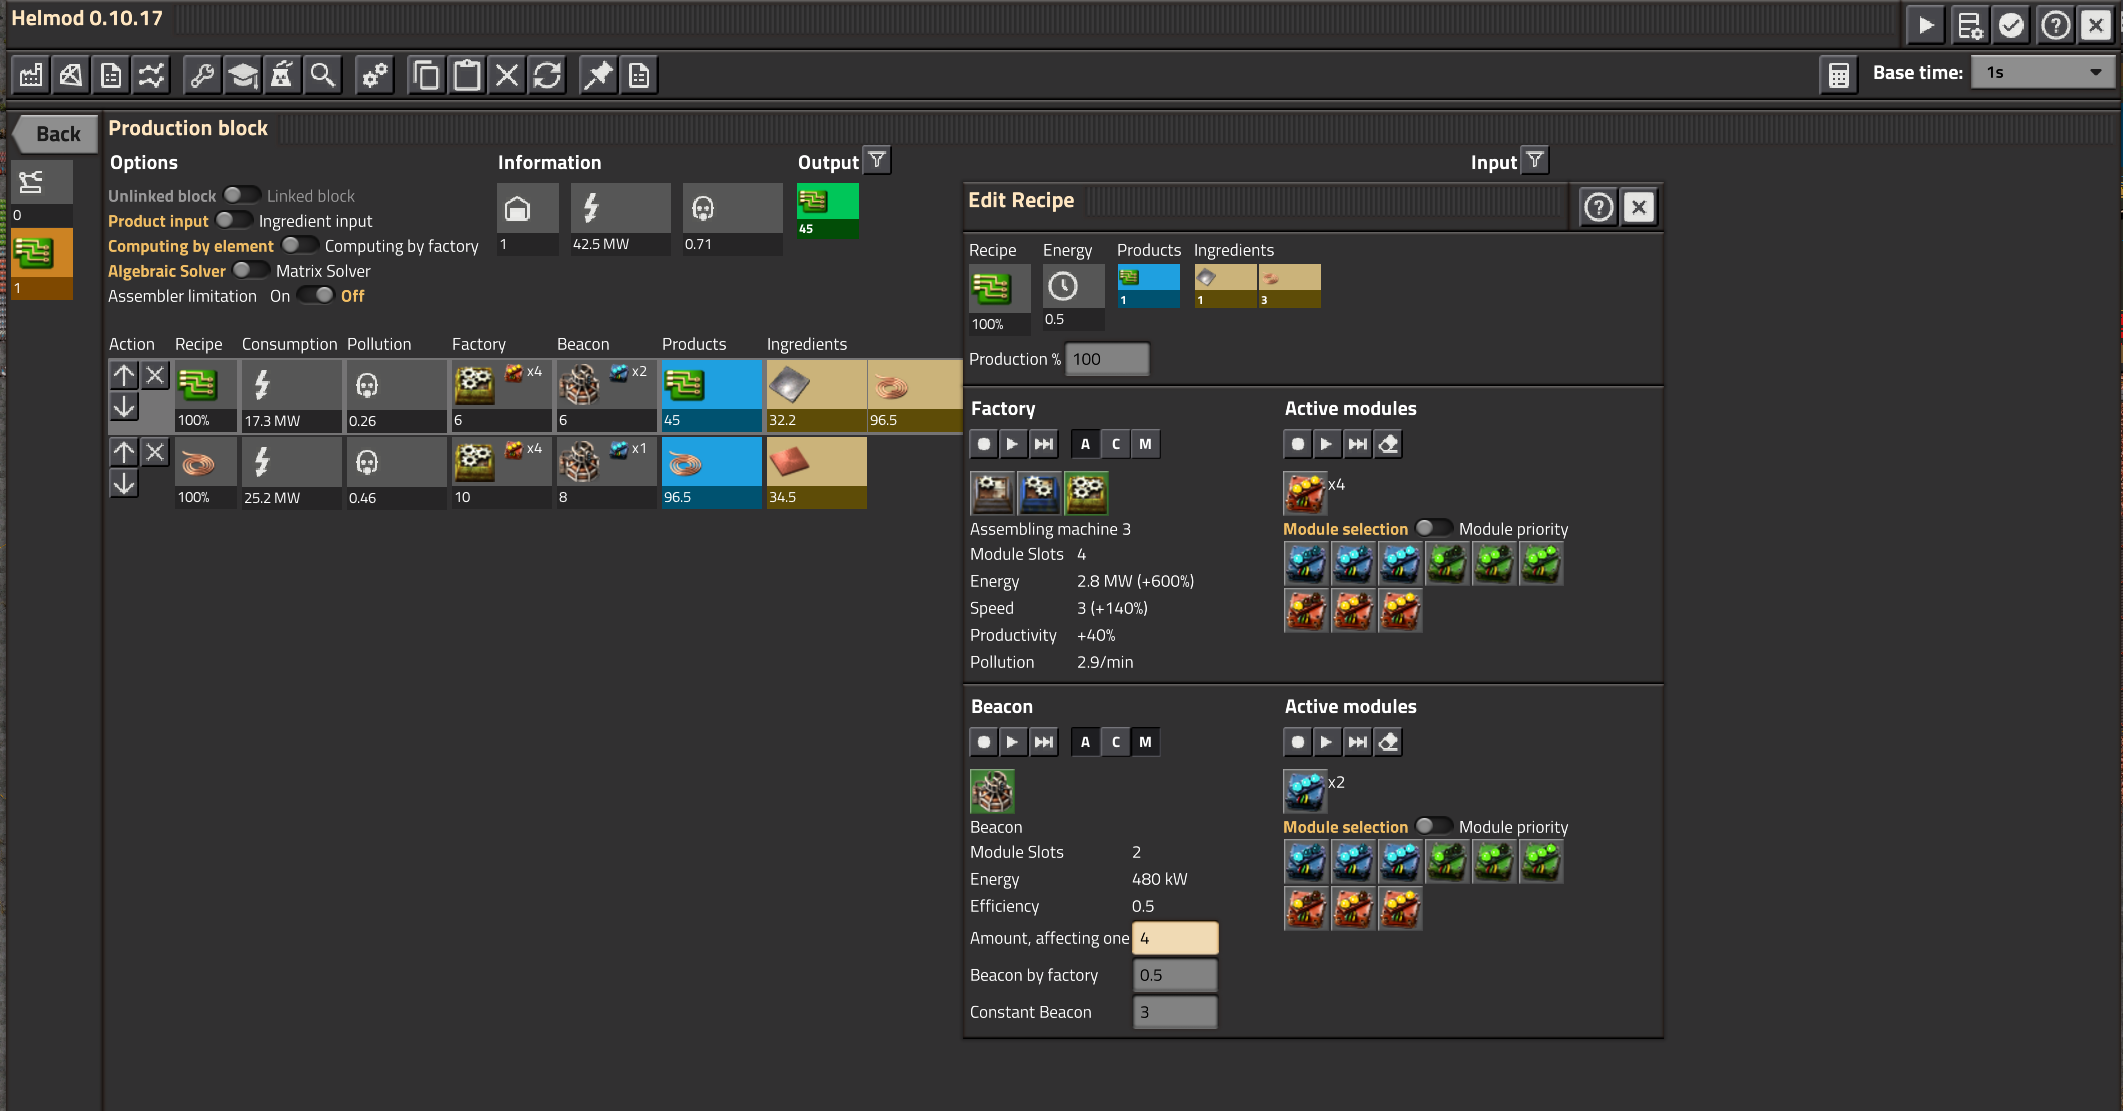Click the line chart toolbar icon
The width and height of the screenshot is (2123, 1111).
pyautogui.click(x=151, y=75)
